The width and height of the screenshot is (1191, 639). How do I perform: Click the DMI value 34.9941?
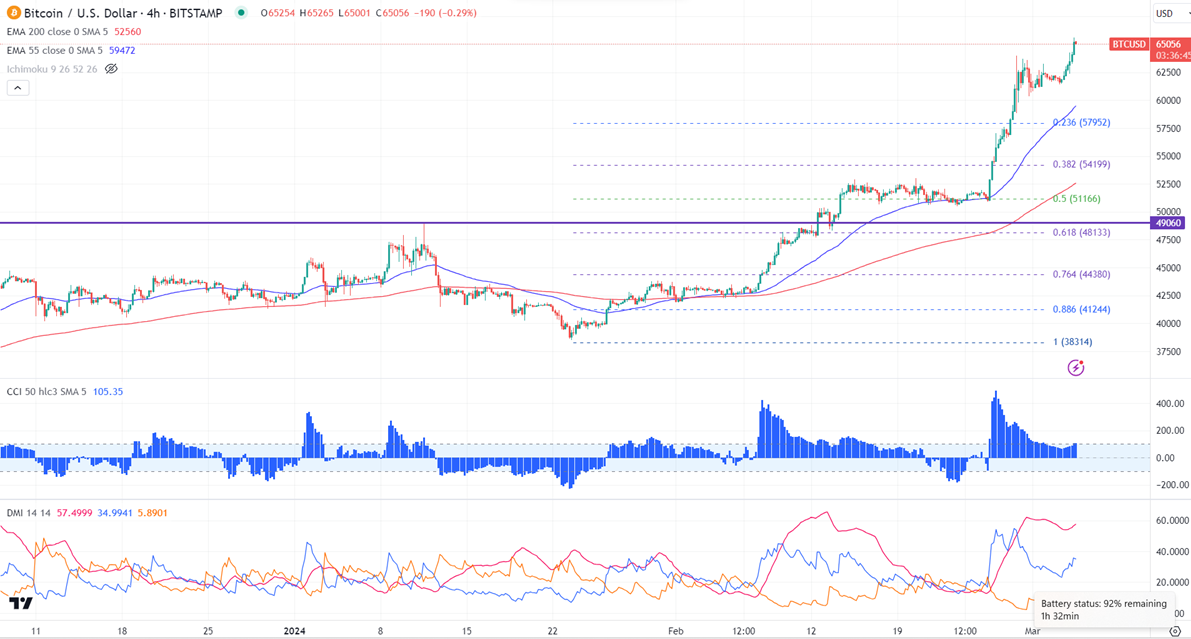[x=115, y=513]
